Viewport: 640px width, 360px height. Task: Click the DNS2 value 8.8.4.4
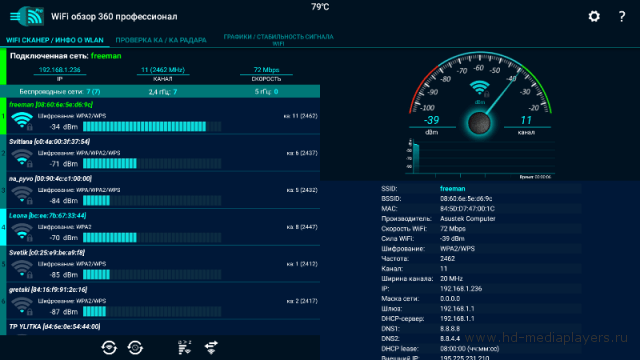(450, 339)
